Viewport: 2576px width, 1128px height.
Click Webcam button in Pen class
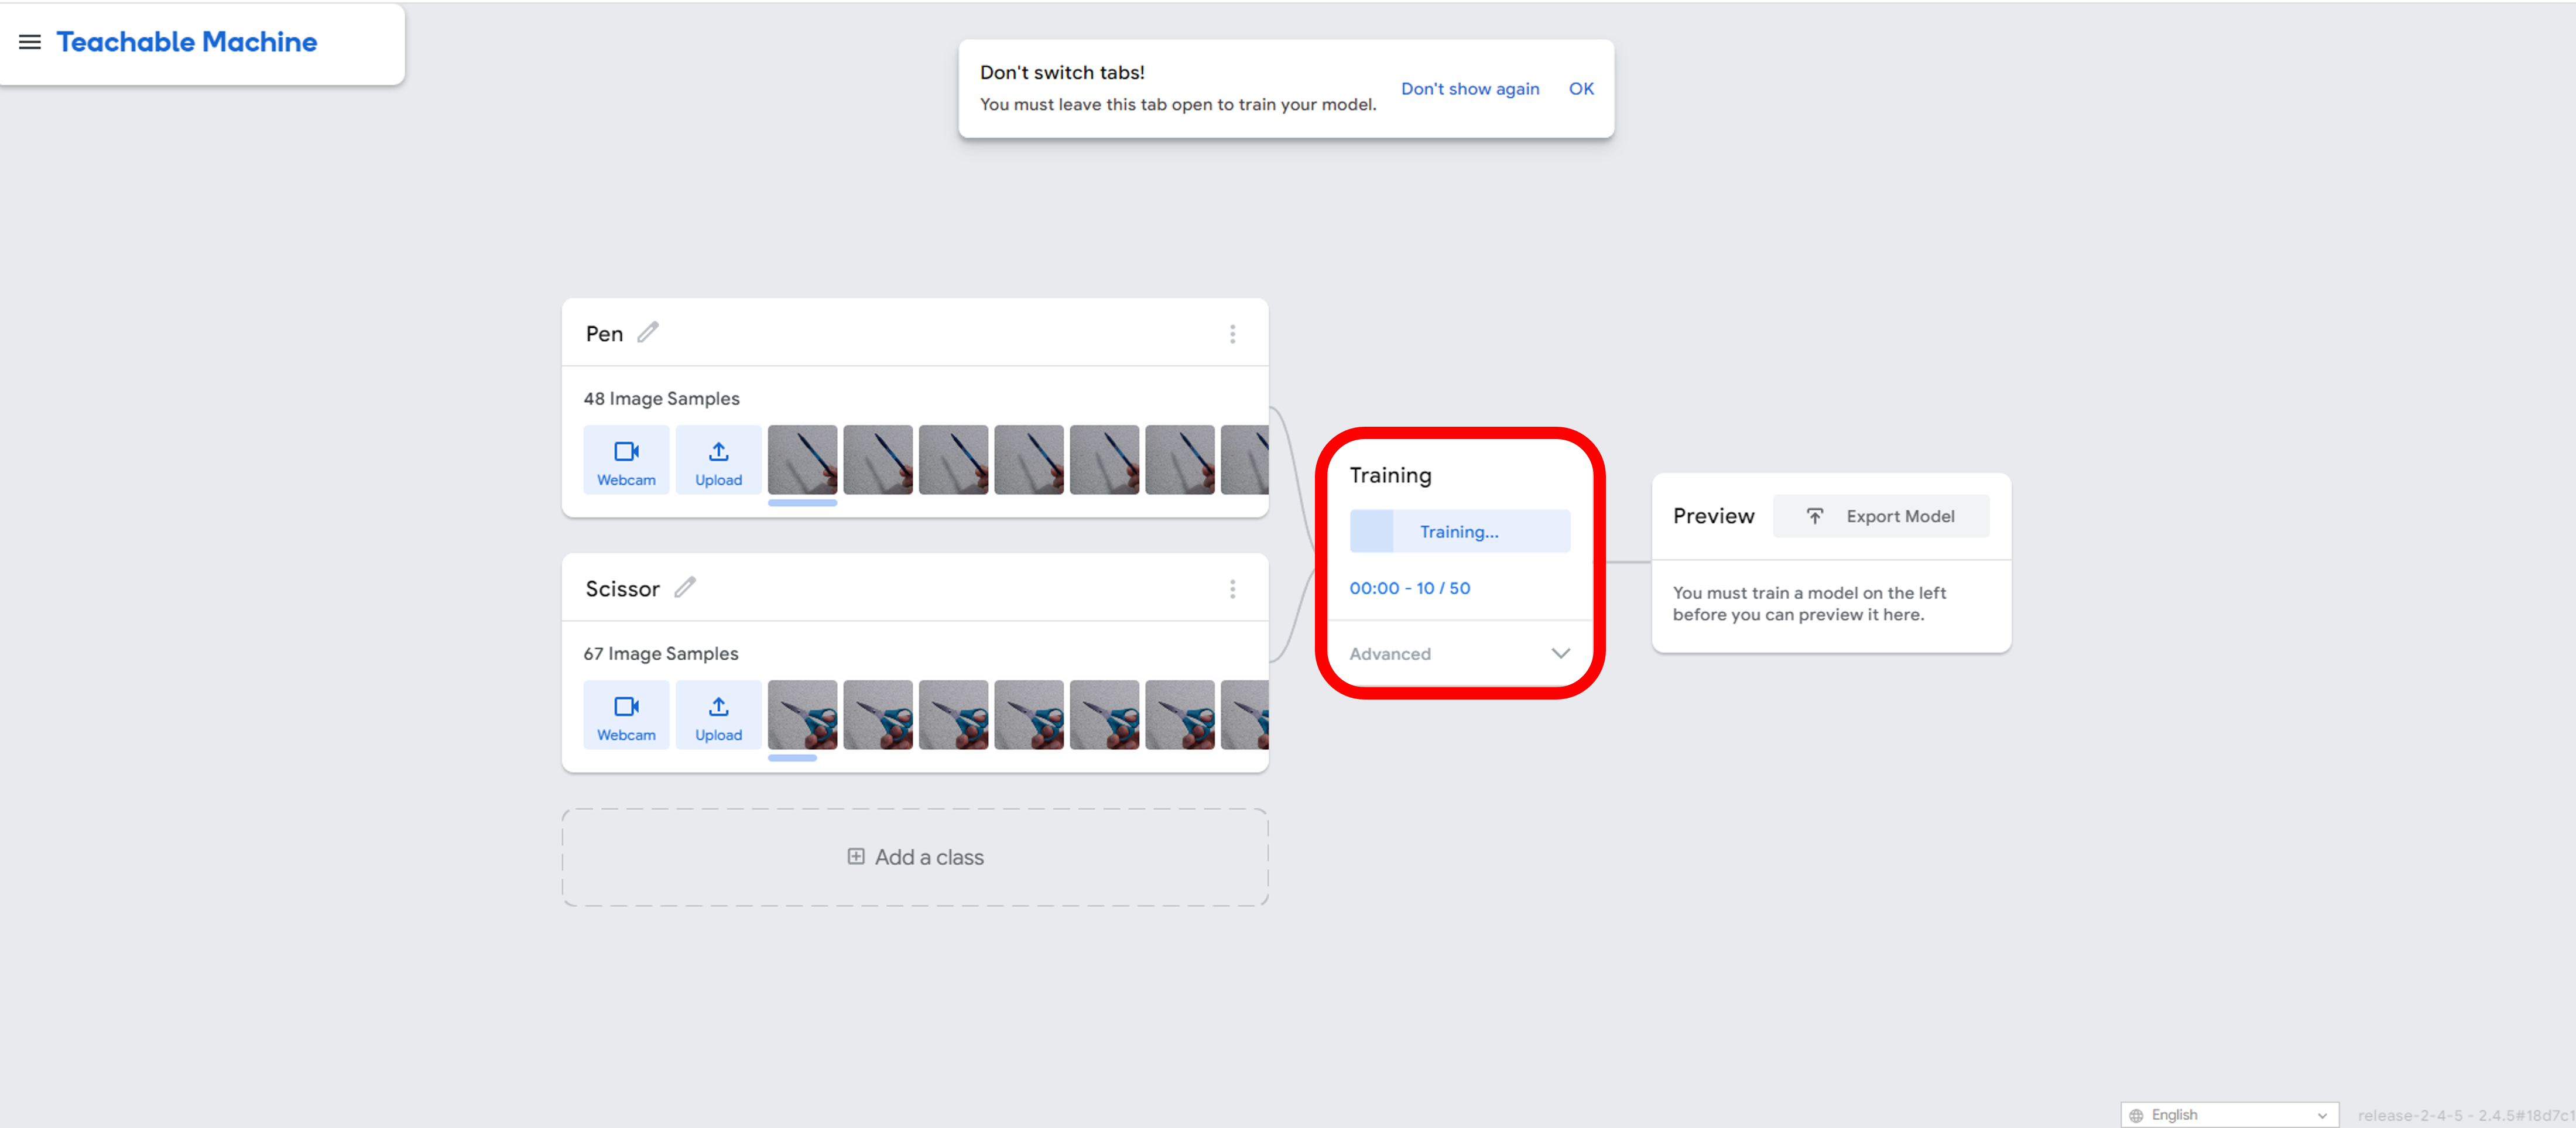tap(626, 460)
